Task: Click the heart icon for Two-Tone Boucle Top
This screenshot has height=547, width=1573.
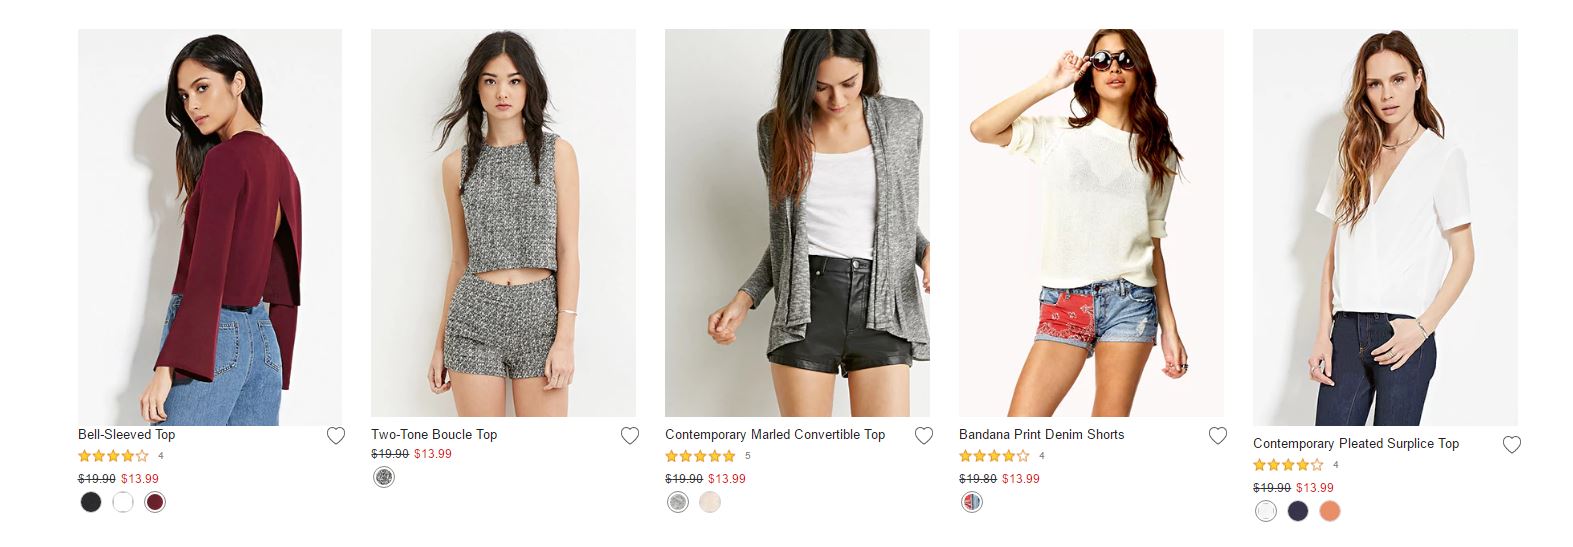Action: tap(630, 436)
